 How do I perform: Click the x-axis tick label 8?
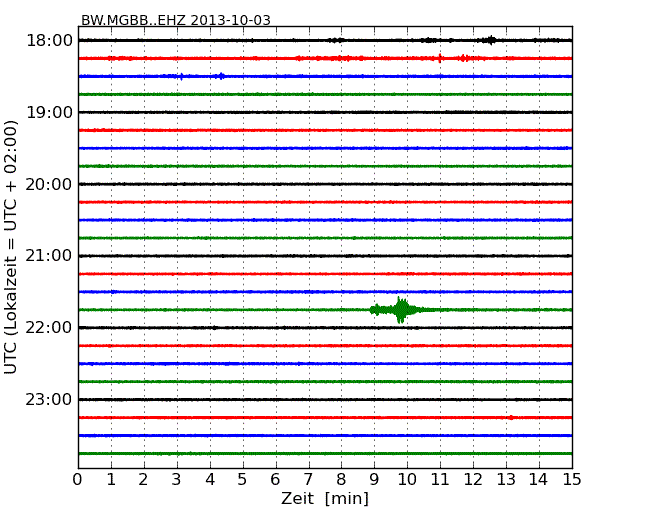(x=341, y=480)
